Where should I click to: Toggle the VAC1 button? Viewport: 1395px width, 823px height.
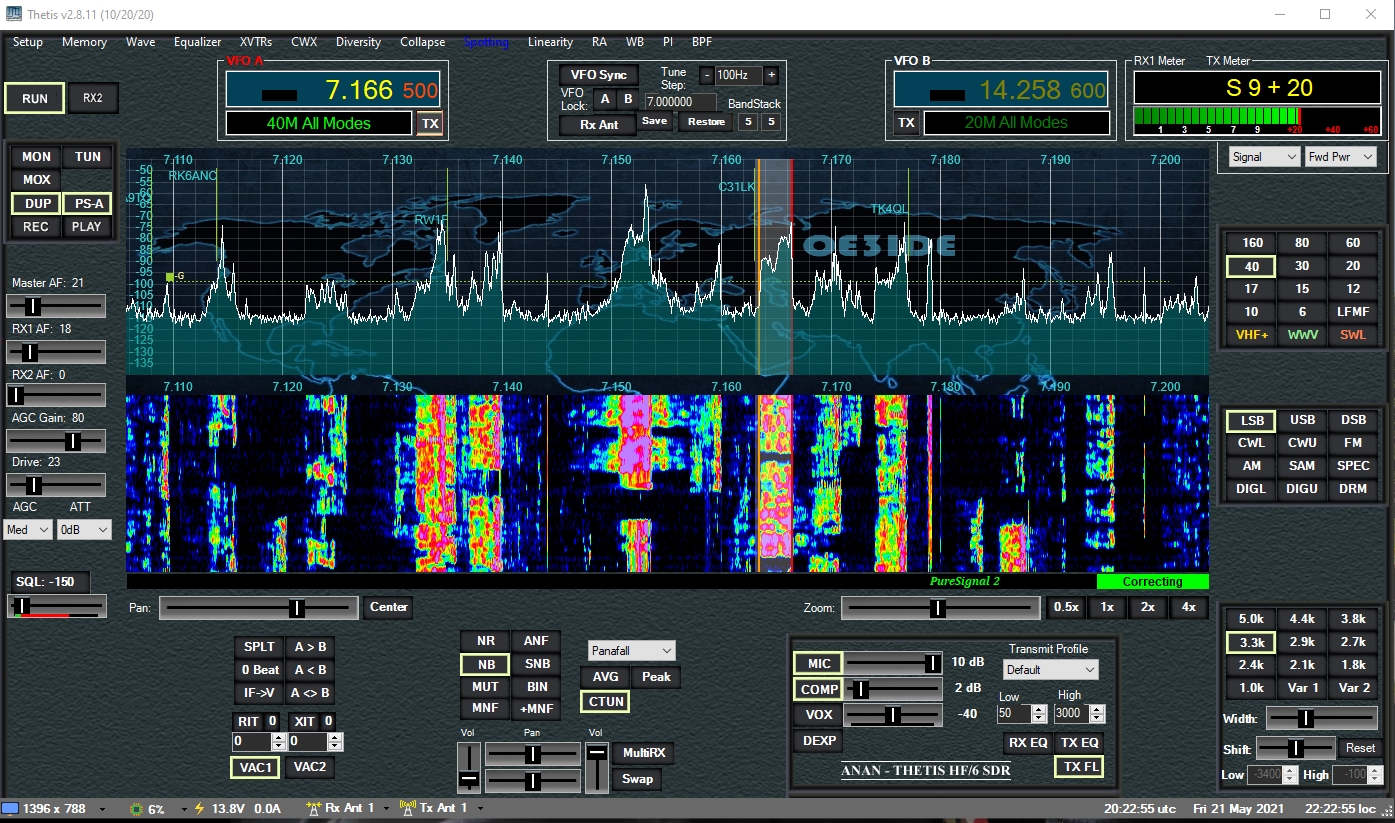coord(256,767)
